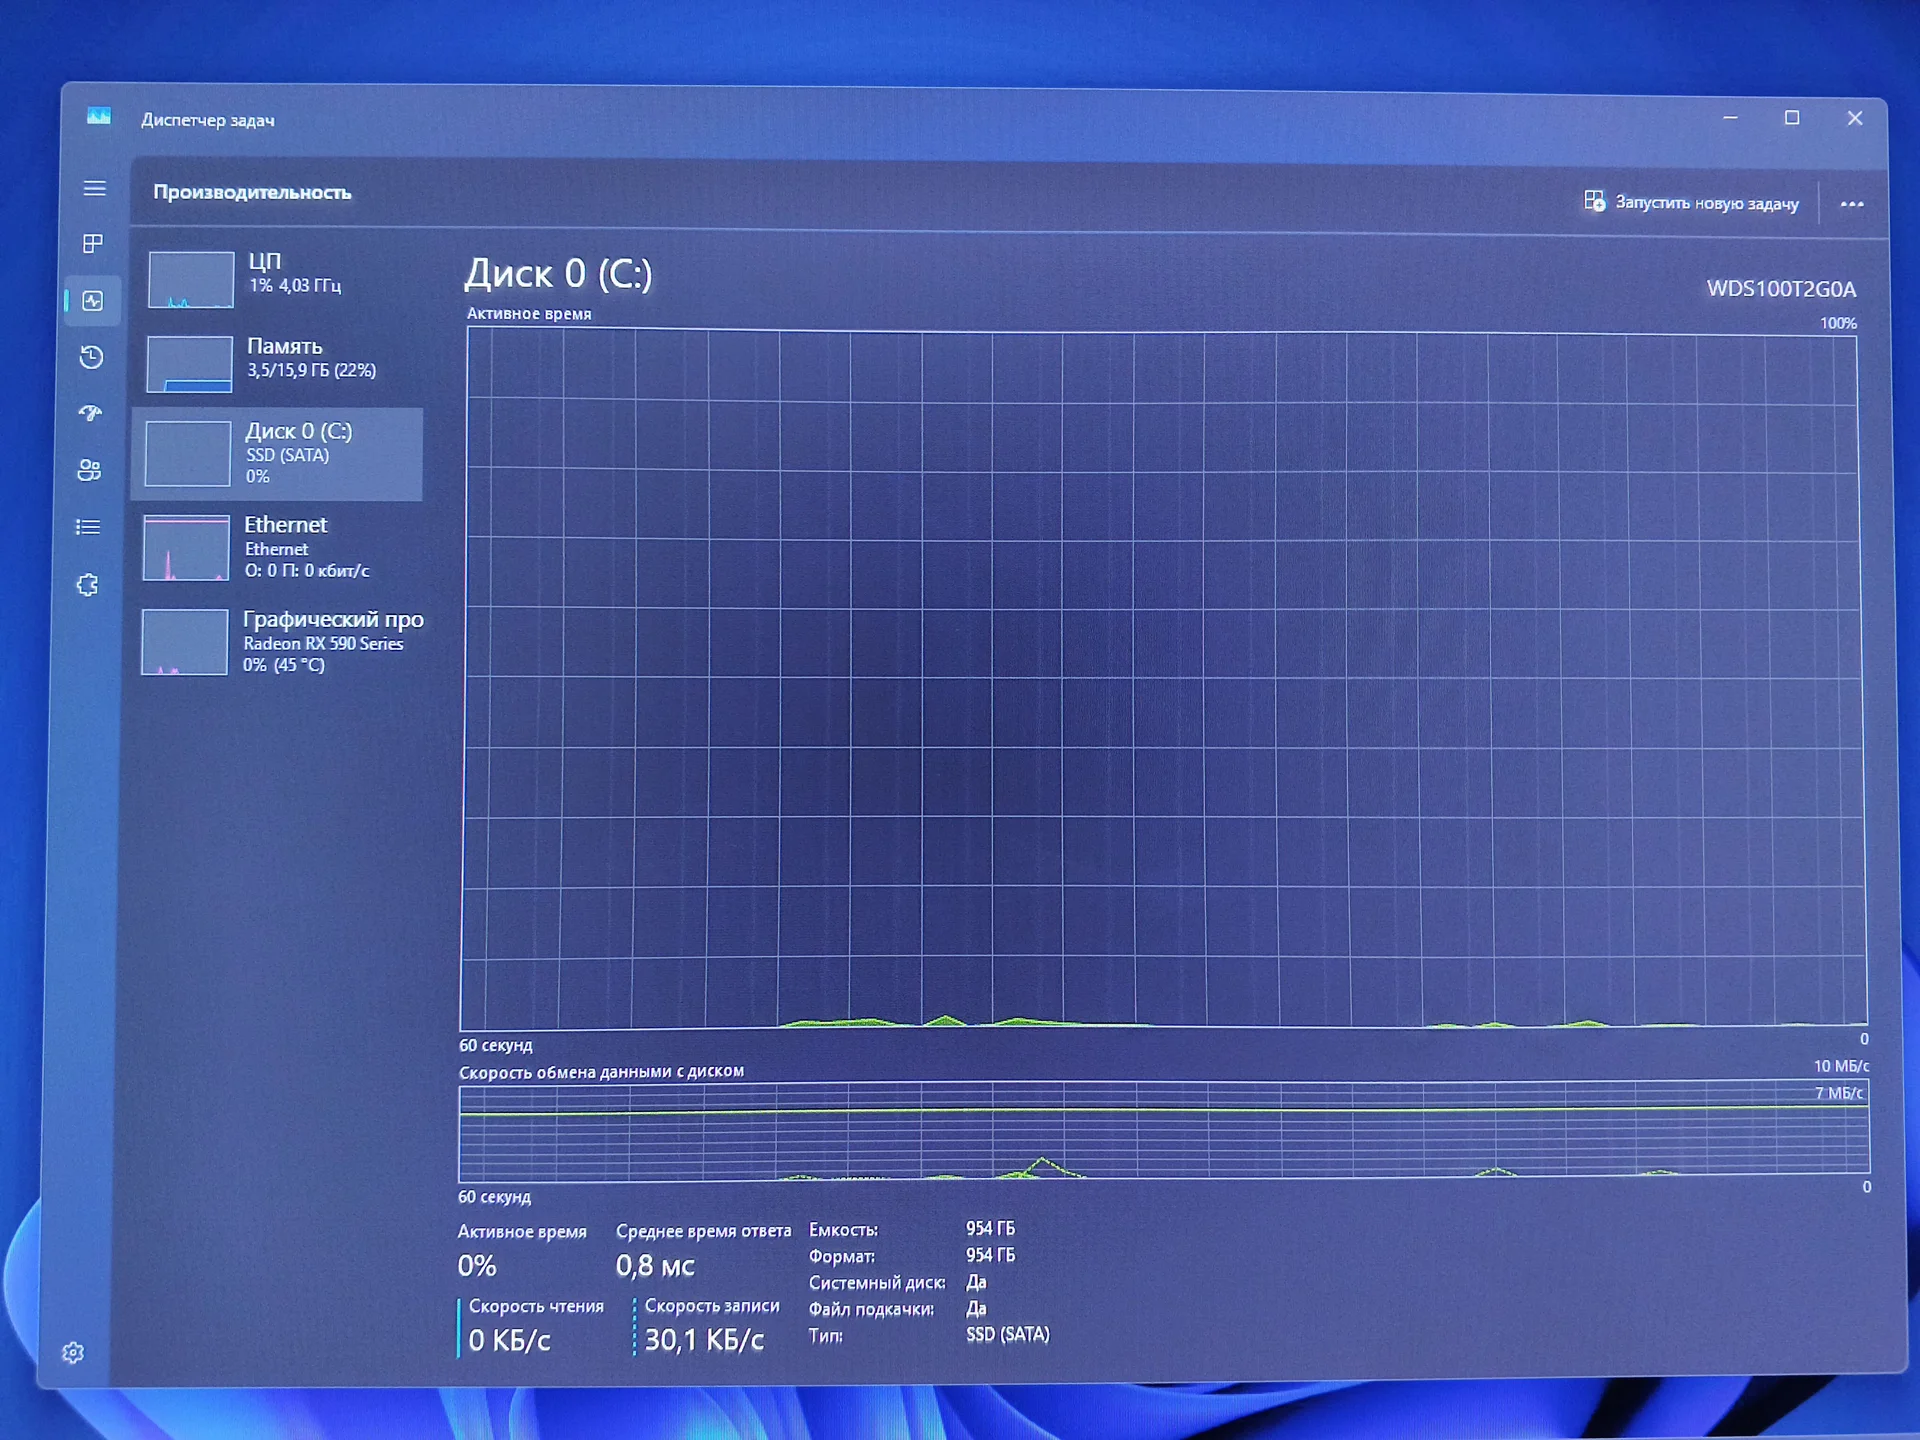Click the disk active time graph
The height and width of the screenshot is (1440, 1920).
(x=1162, y=680)
